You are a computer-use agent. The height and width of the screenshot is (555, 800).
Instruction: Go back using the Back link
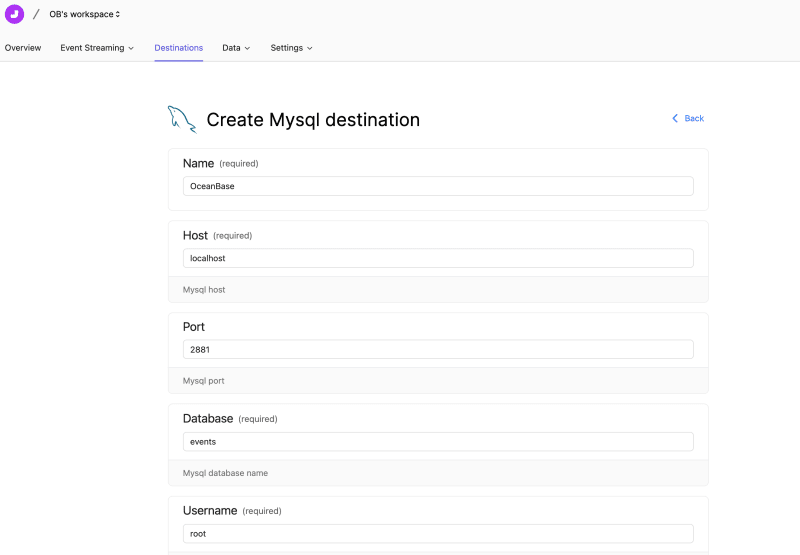click(x=688, y=118)
